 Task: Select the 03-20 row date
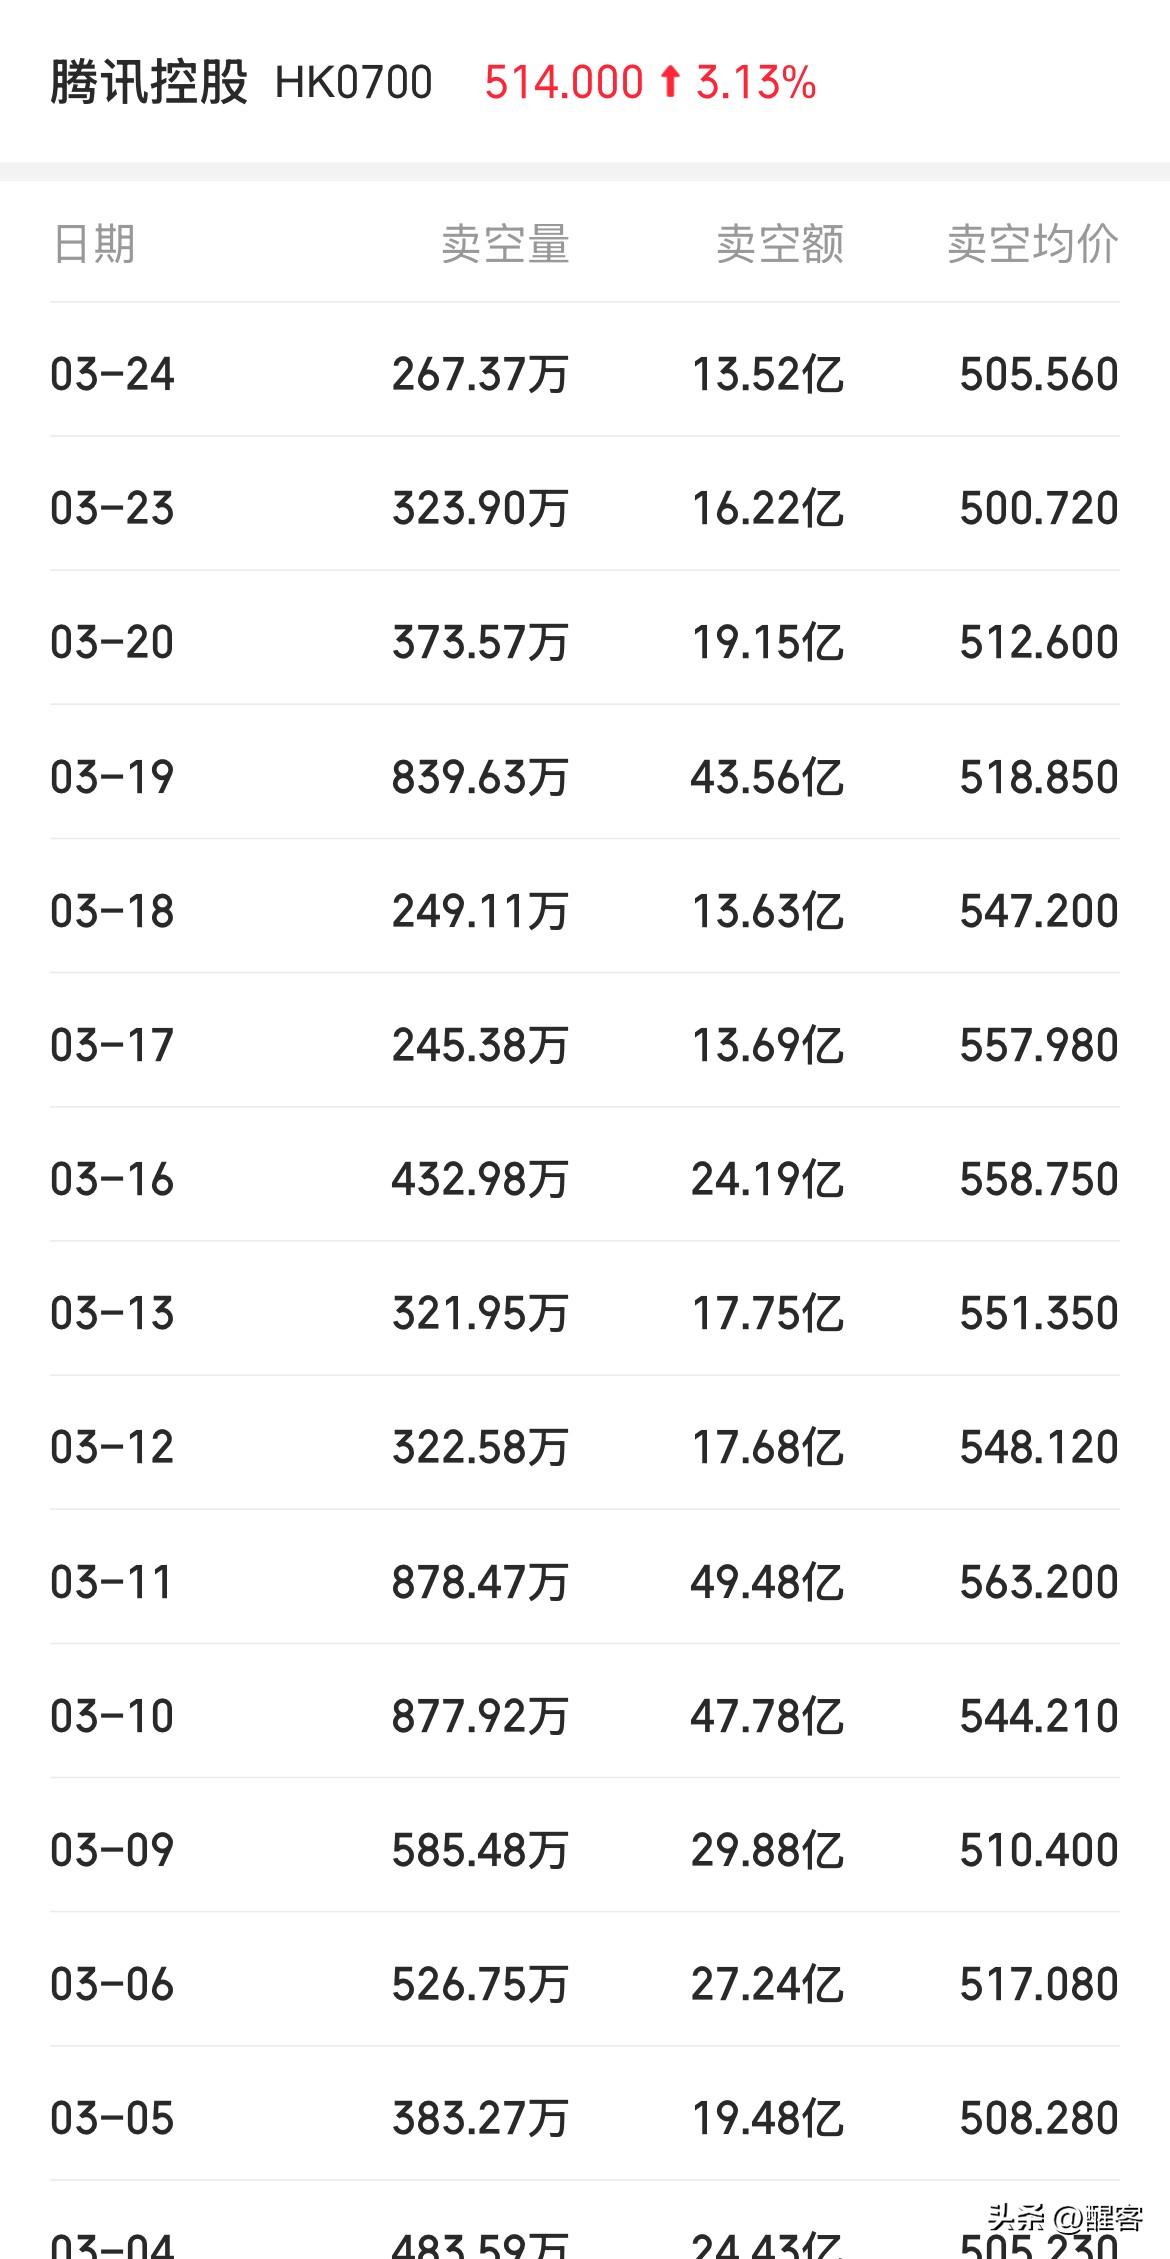pos(112,642)
